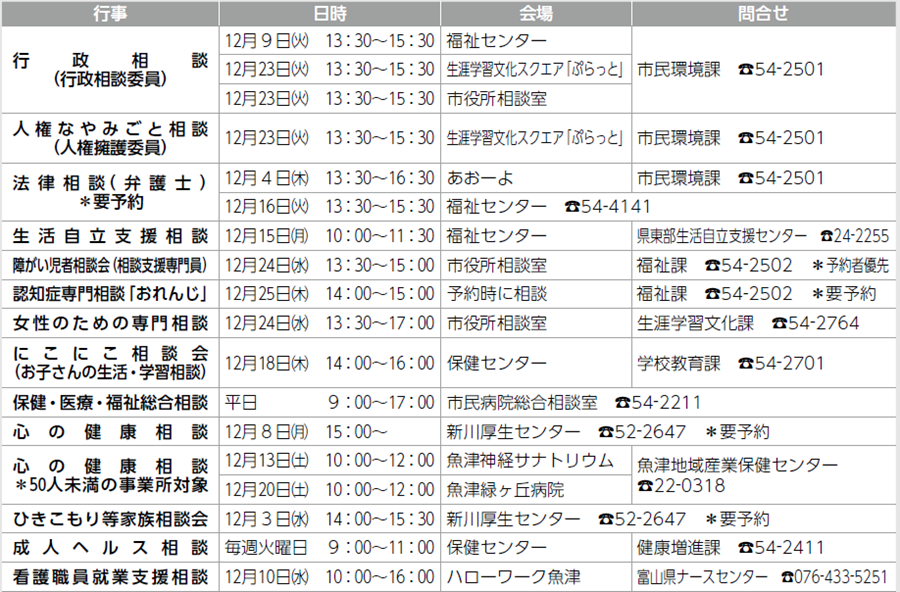
Task: Click the ひきこもり等家族相談会 row title
Action: pyautogui.click(x=110, y=518)
